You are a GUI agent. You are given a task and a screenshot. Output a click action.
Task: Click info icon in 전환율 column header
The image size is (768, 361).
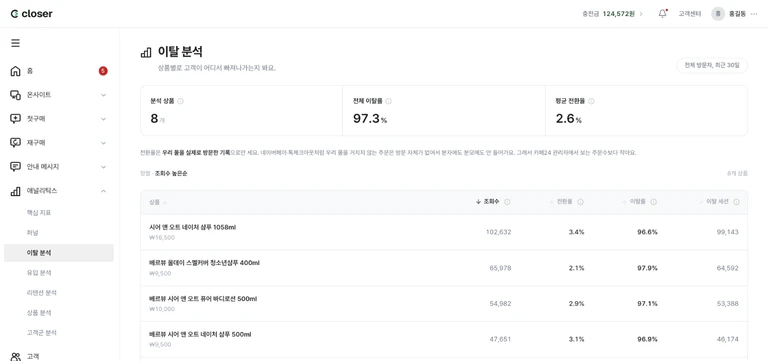(580, 202)
